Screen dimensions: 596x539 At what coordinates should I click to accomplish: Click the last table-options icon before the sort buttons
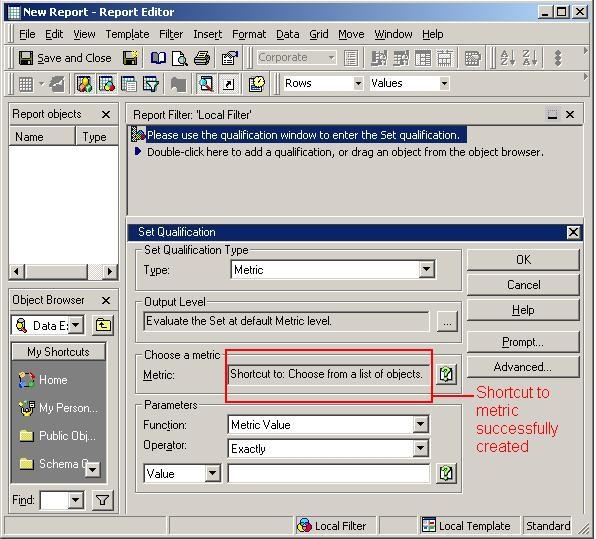click(x=472, y=58)
